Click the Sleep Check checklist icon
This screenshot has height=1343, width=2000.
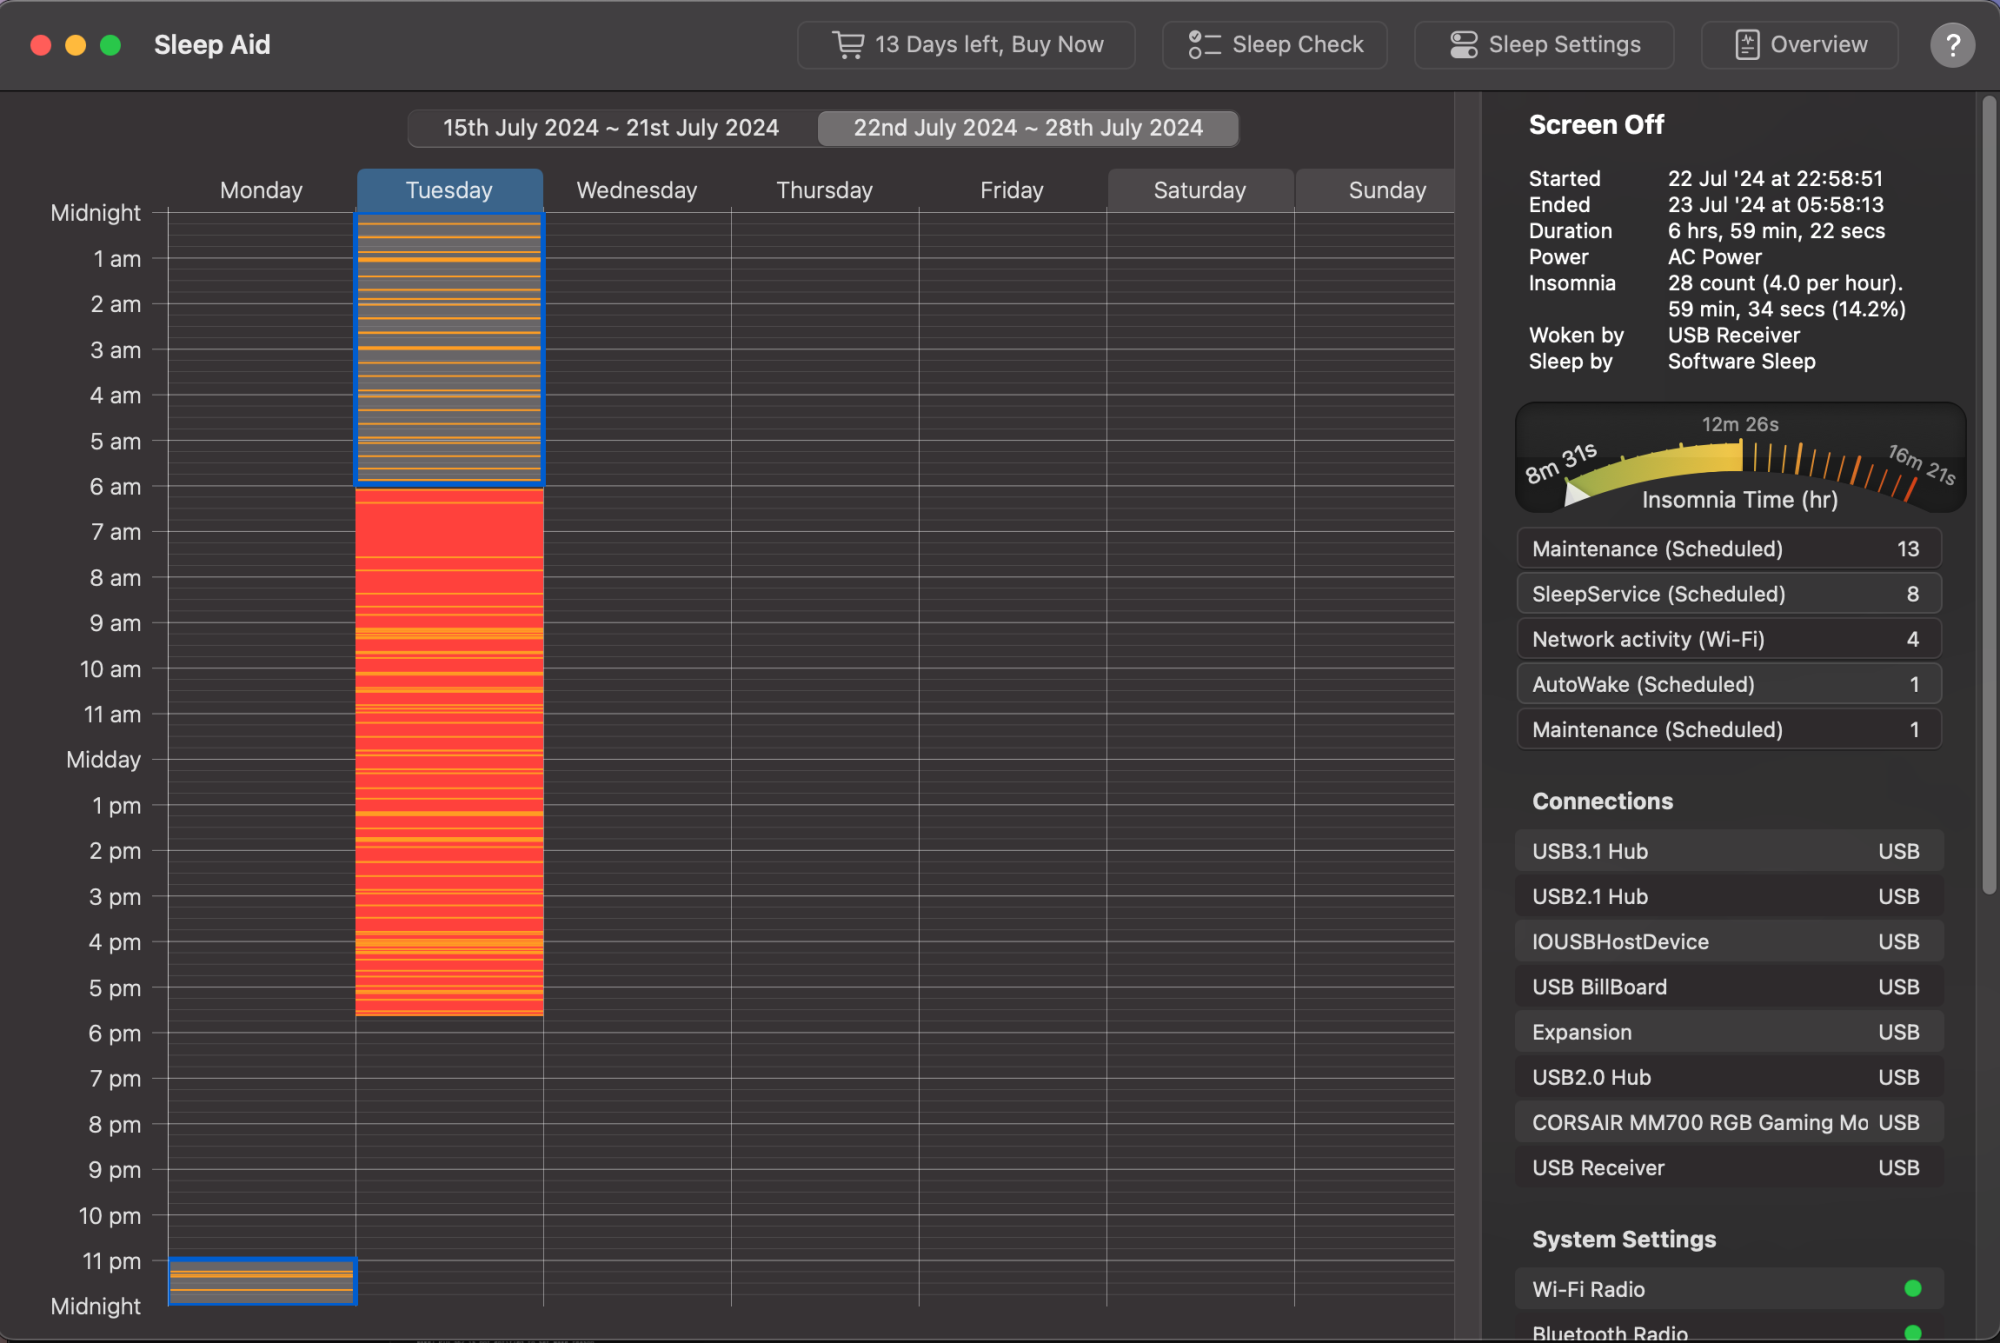point(1204,45)
